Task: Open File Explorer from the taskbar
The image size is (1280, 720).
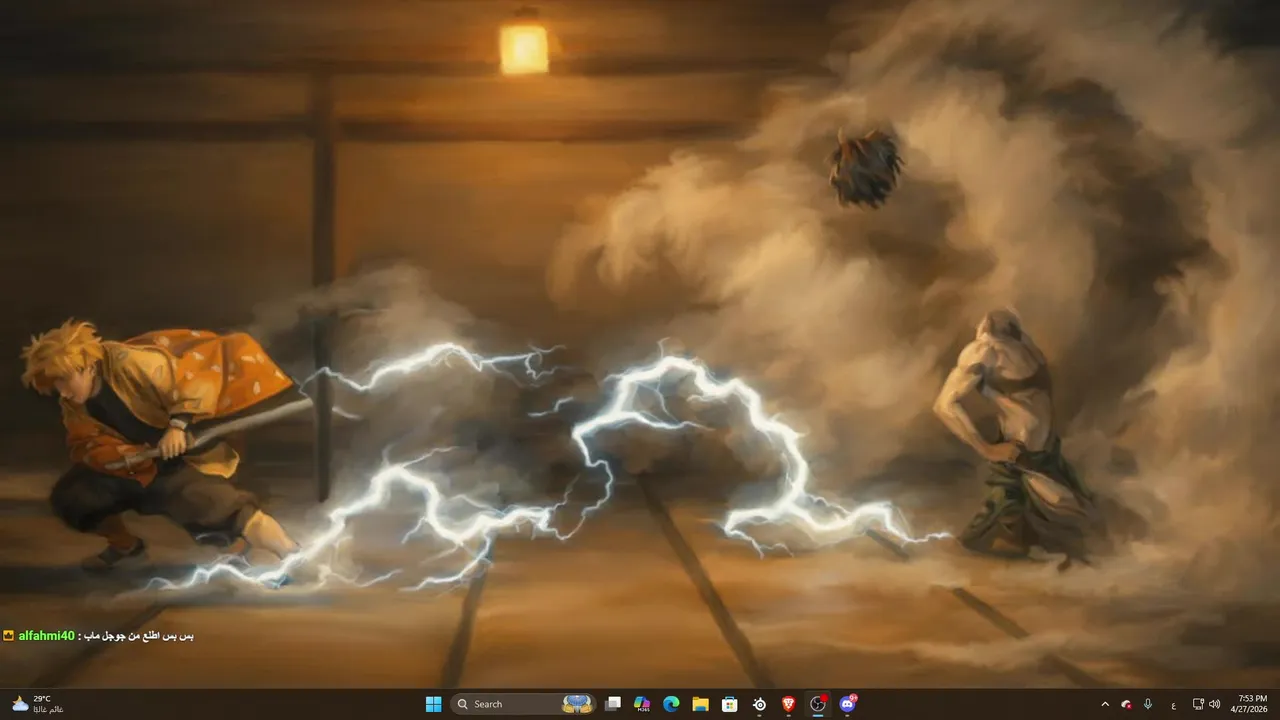Action: (x=701, y=704)
